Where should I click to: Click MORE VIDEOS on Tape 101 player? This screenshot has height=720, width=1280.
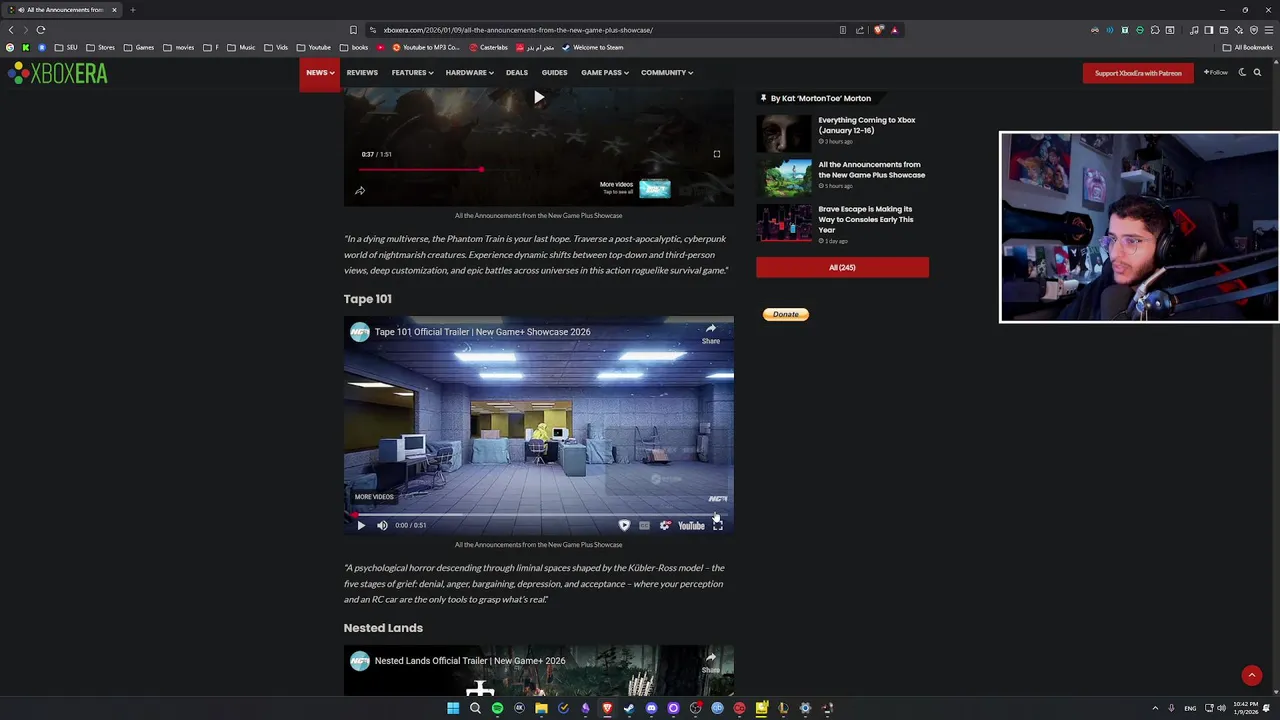374,497
